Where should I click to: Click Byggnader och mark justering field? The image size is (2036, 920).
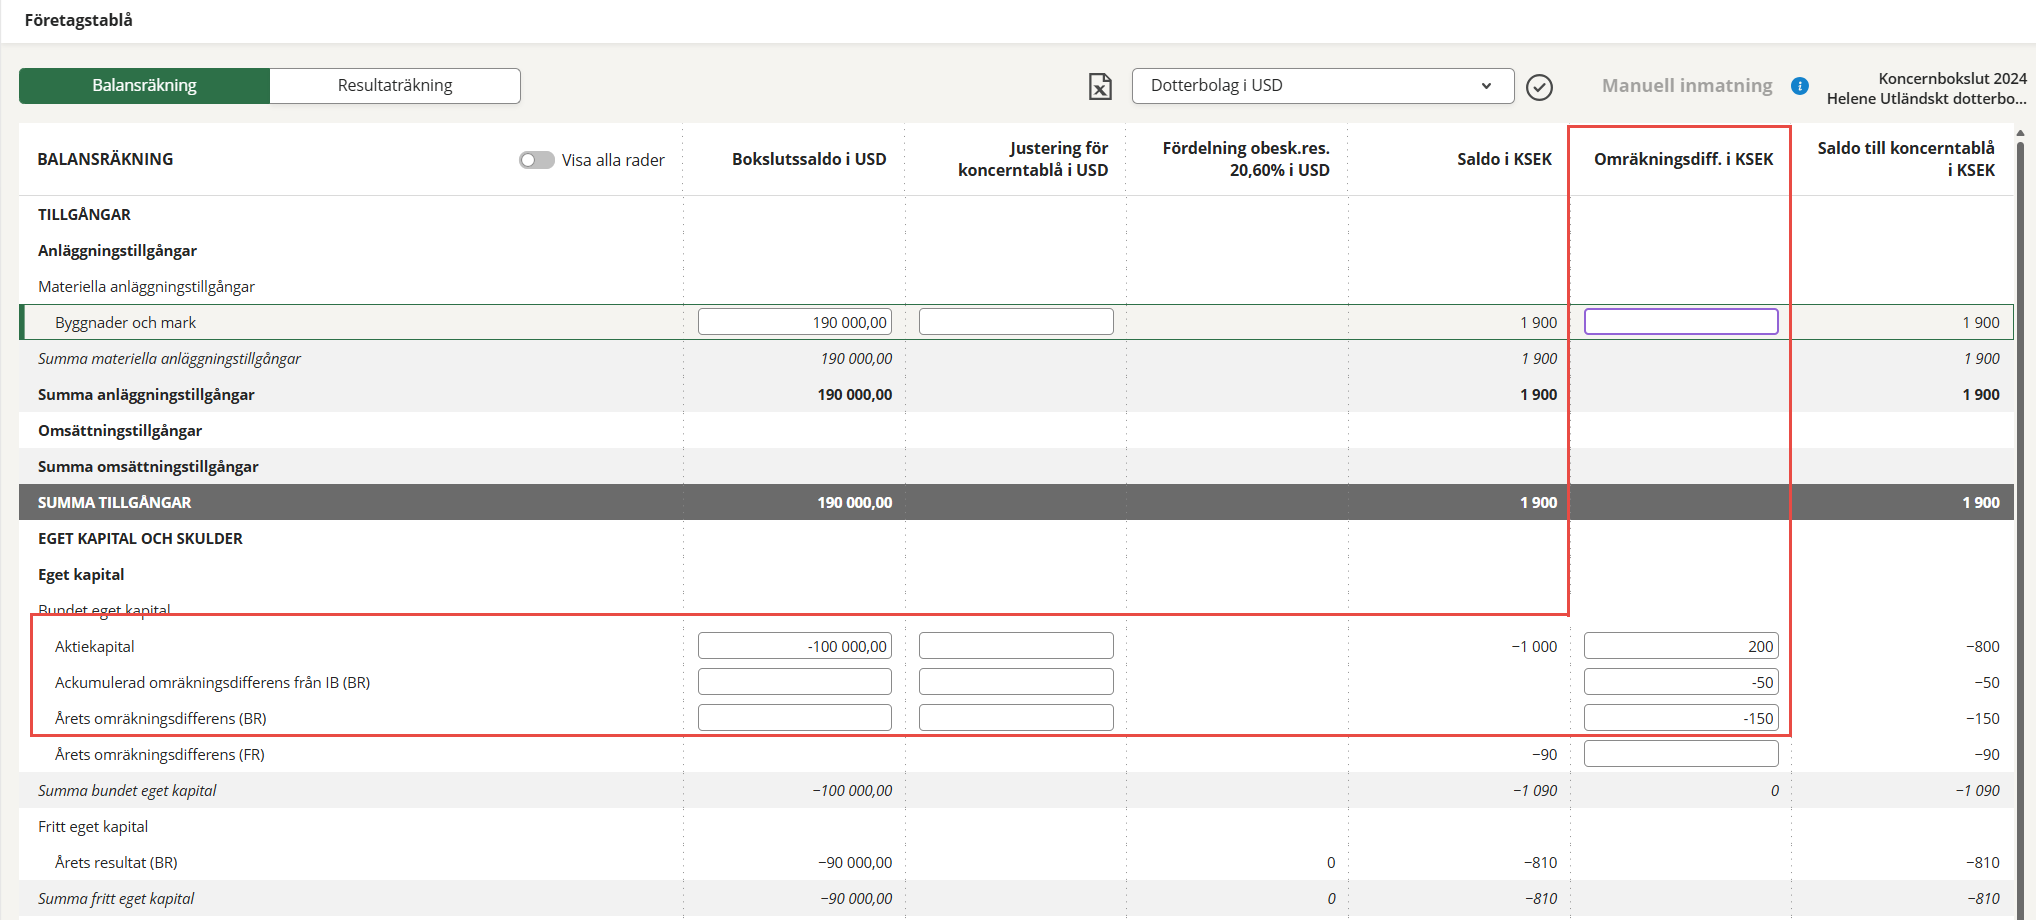pyautogui.click(x=1016, y=322)
